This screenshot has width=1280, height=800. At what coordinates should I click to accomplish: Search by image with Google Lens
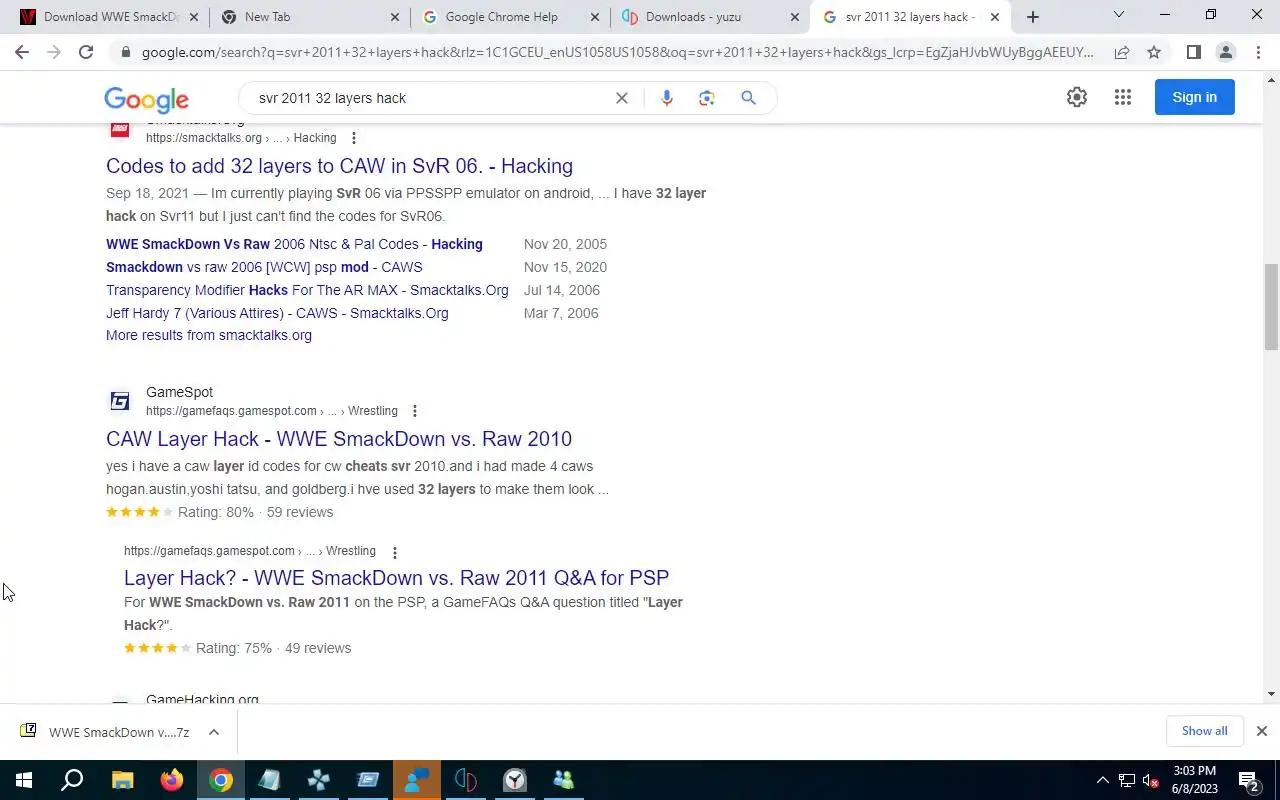707,98
